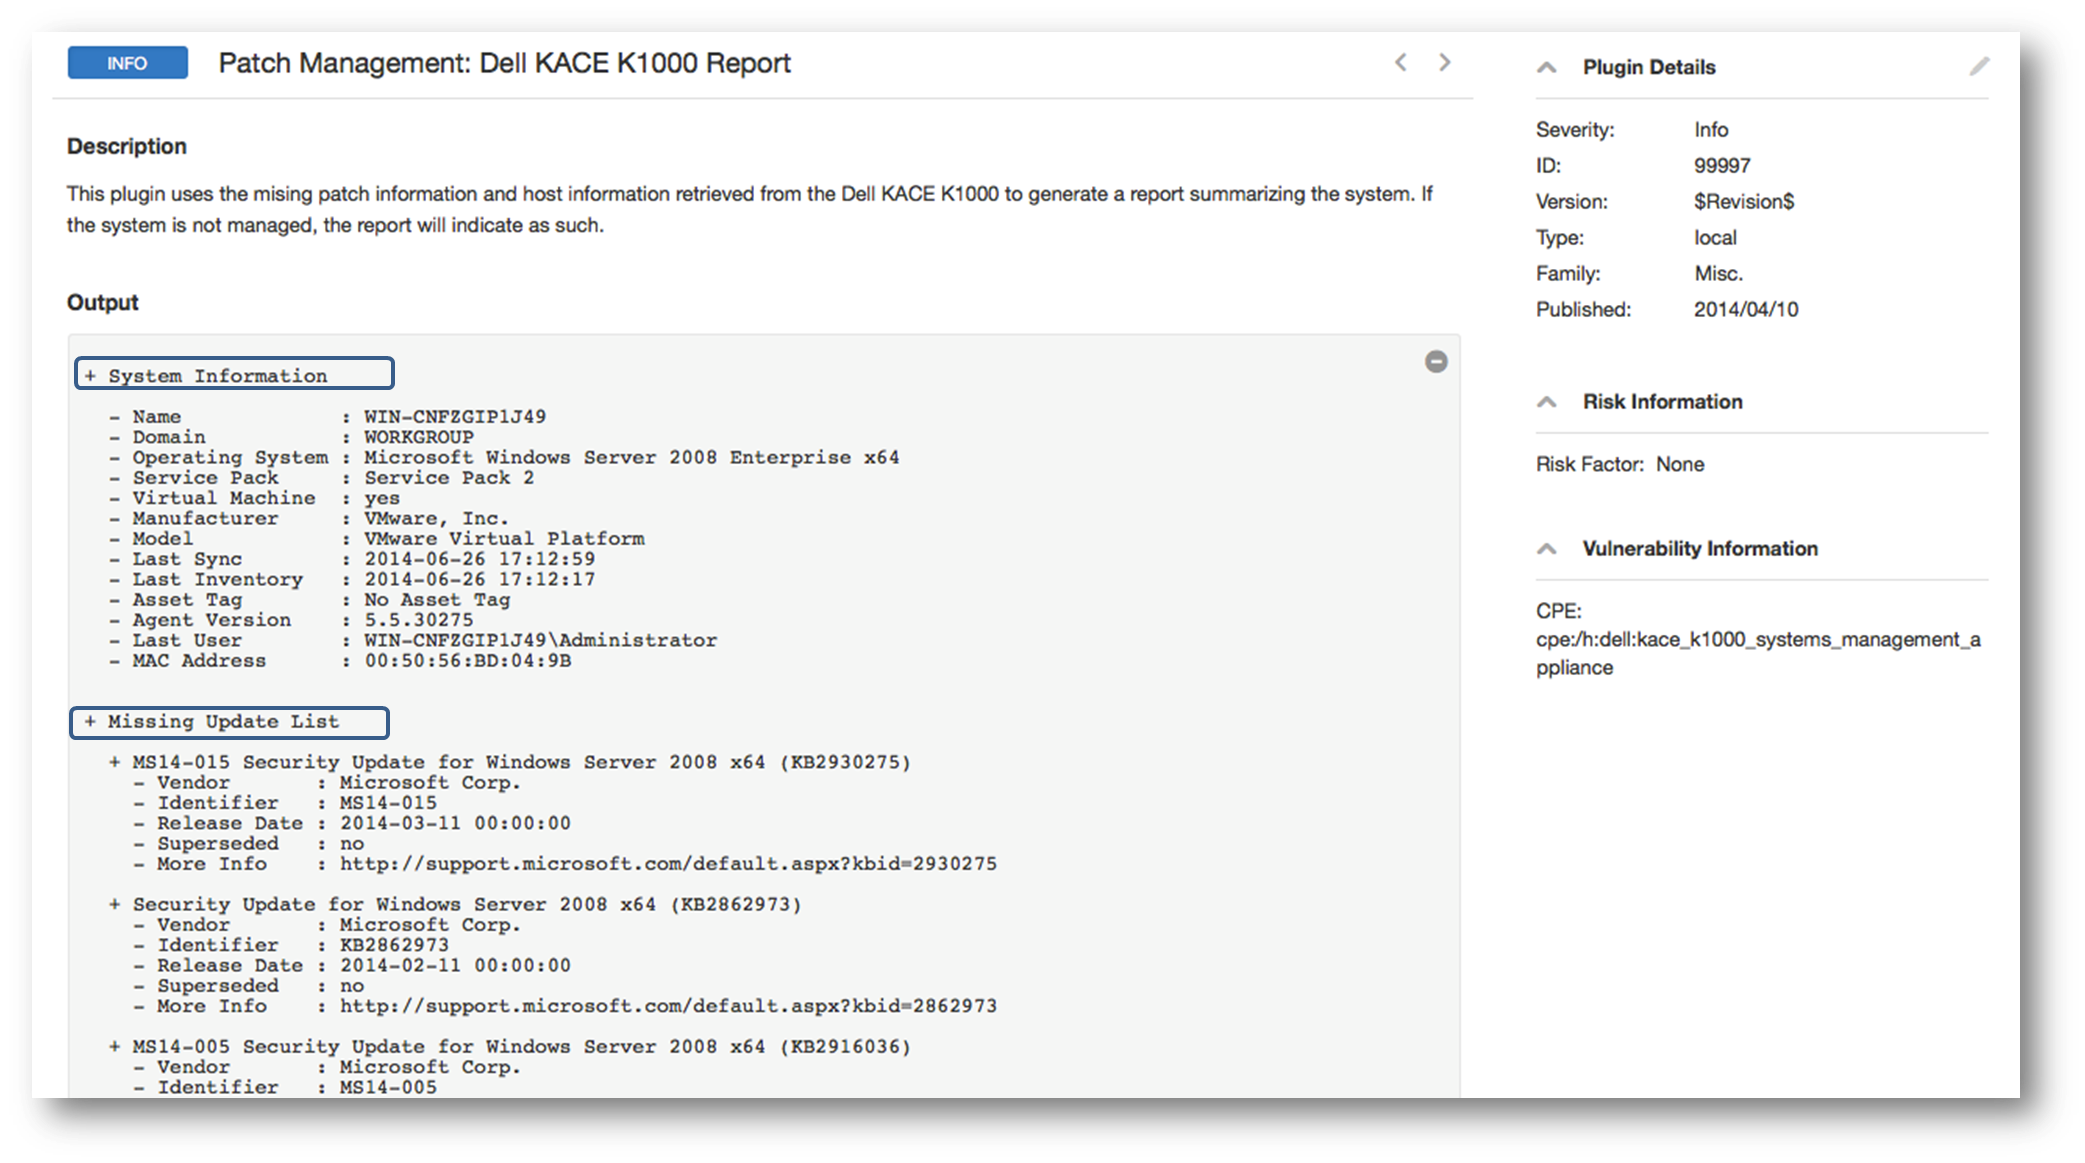Click the MS14-015 Security Update KB2930275 entry

521,762
